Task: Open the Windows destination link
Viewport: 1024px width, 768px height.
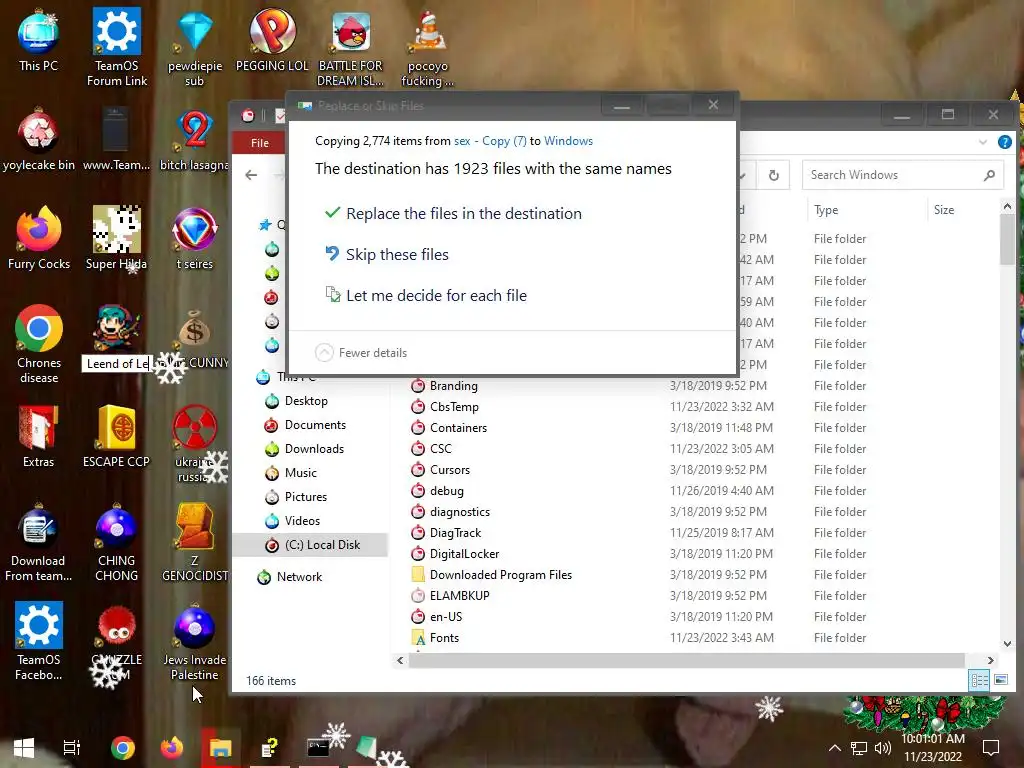Action: 568,141
